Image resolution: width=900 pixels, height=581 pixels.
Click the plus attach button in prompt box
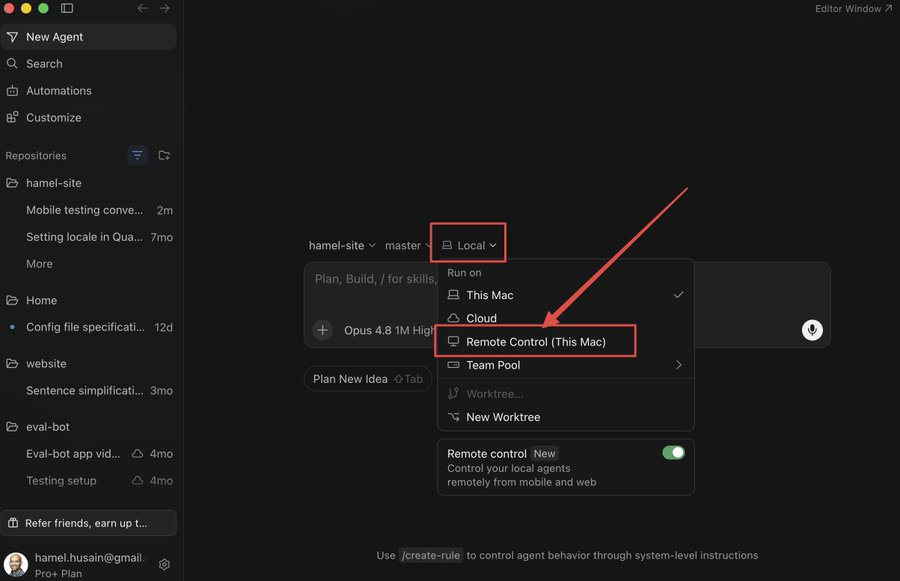click(323, 330)
